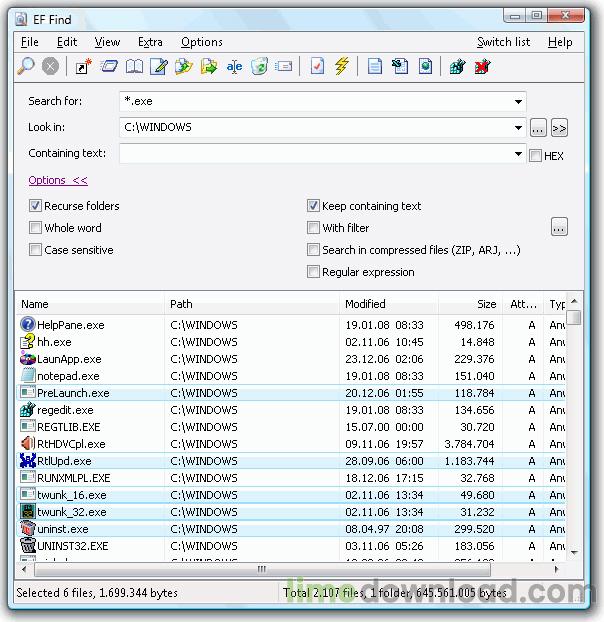Open the Extra menu
The height and width of the screenshot is (622, 604).
[150, 42]
